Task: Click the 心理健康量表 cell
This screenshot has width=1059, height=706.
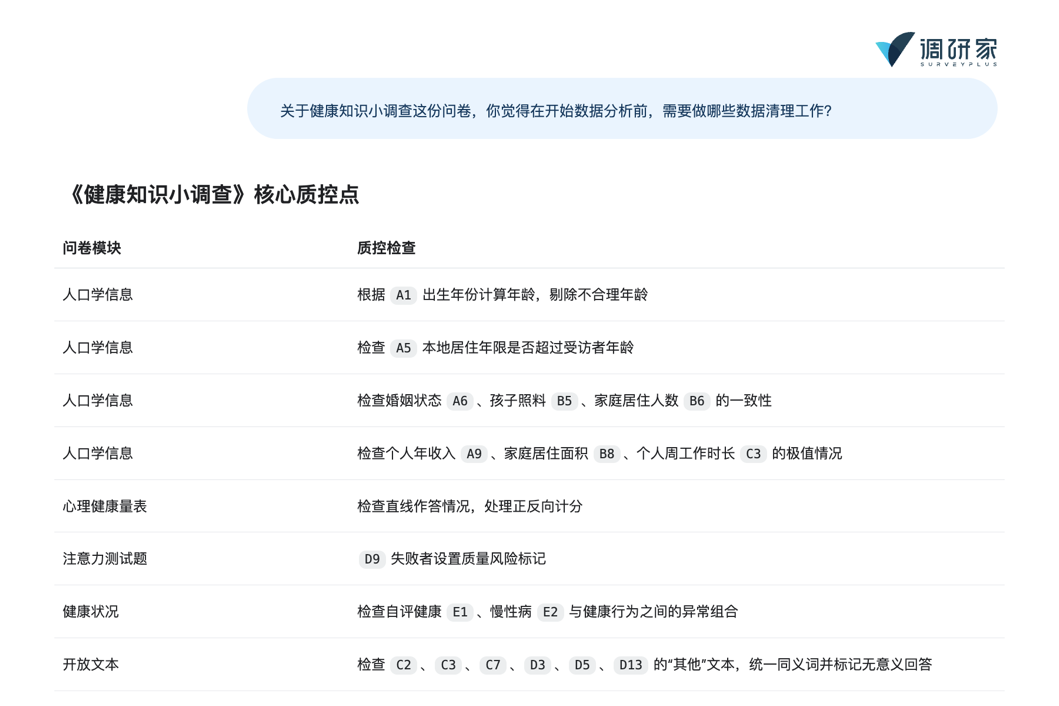Action: [105, 506]
